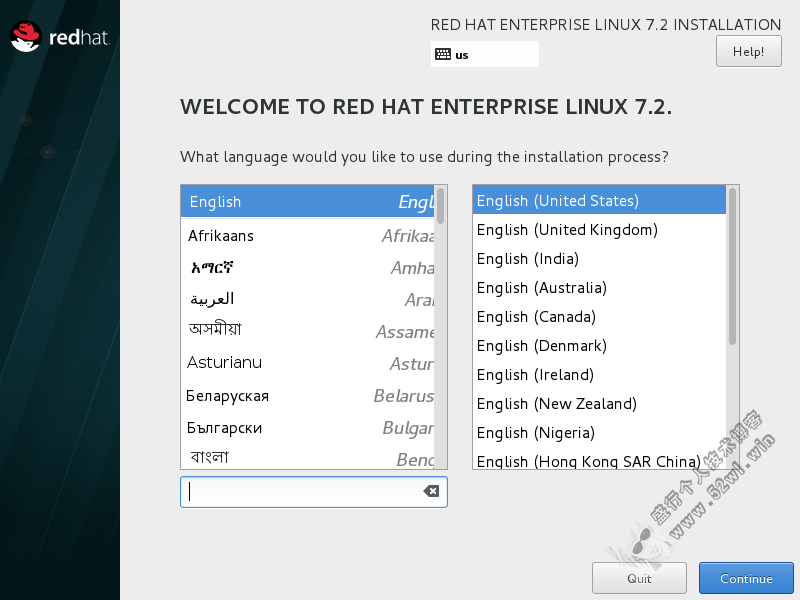Screen dimensions: 800x600
Task: Select Беларуская language
Action: [308, 395]
